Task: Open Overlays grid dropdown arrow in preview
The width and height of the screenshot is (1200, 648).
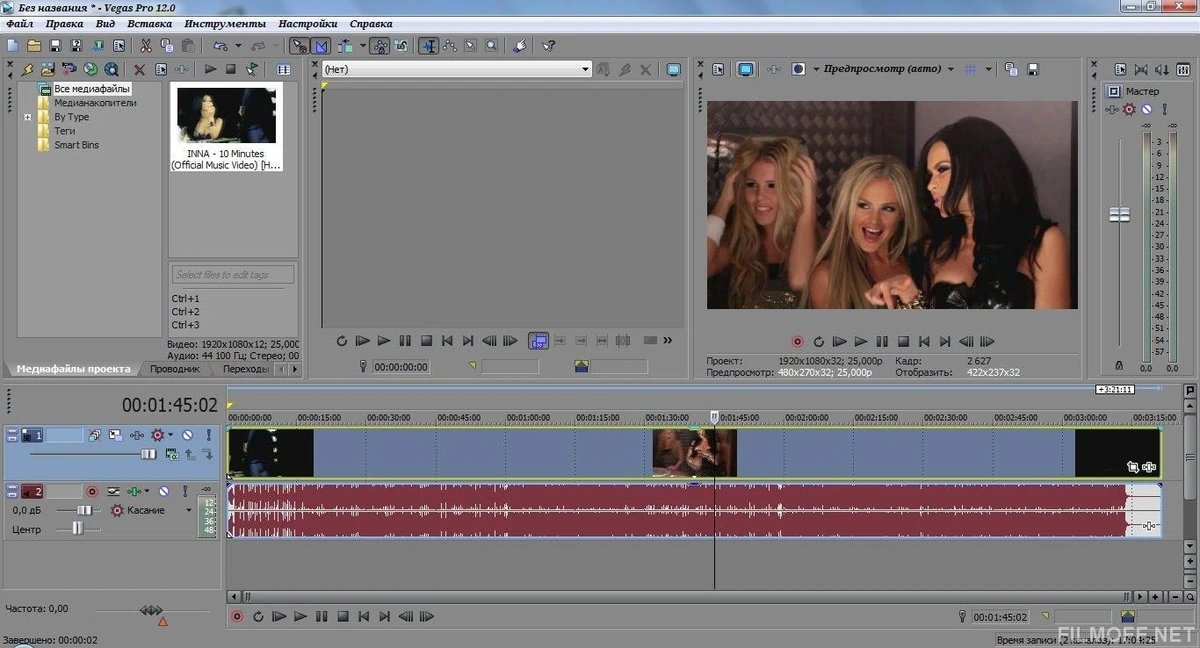Action: pyautogui.click(x=989, y=69)
